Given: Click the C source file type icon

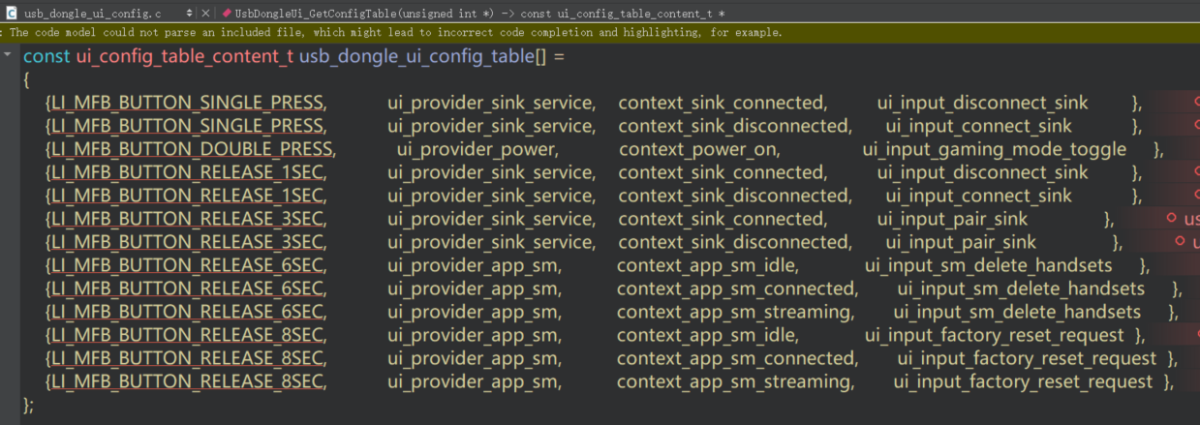Looking at the screenshot, I should click(x=10, y=13).
